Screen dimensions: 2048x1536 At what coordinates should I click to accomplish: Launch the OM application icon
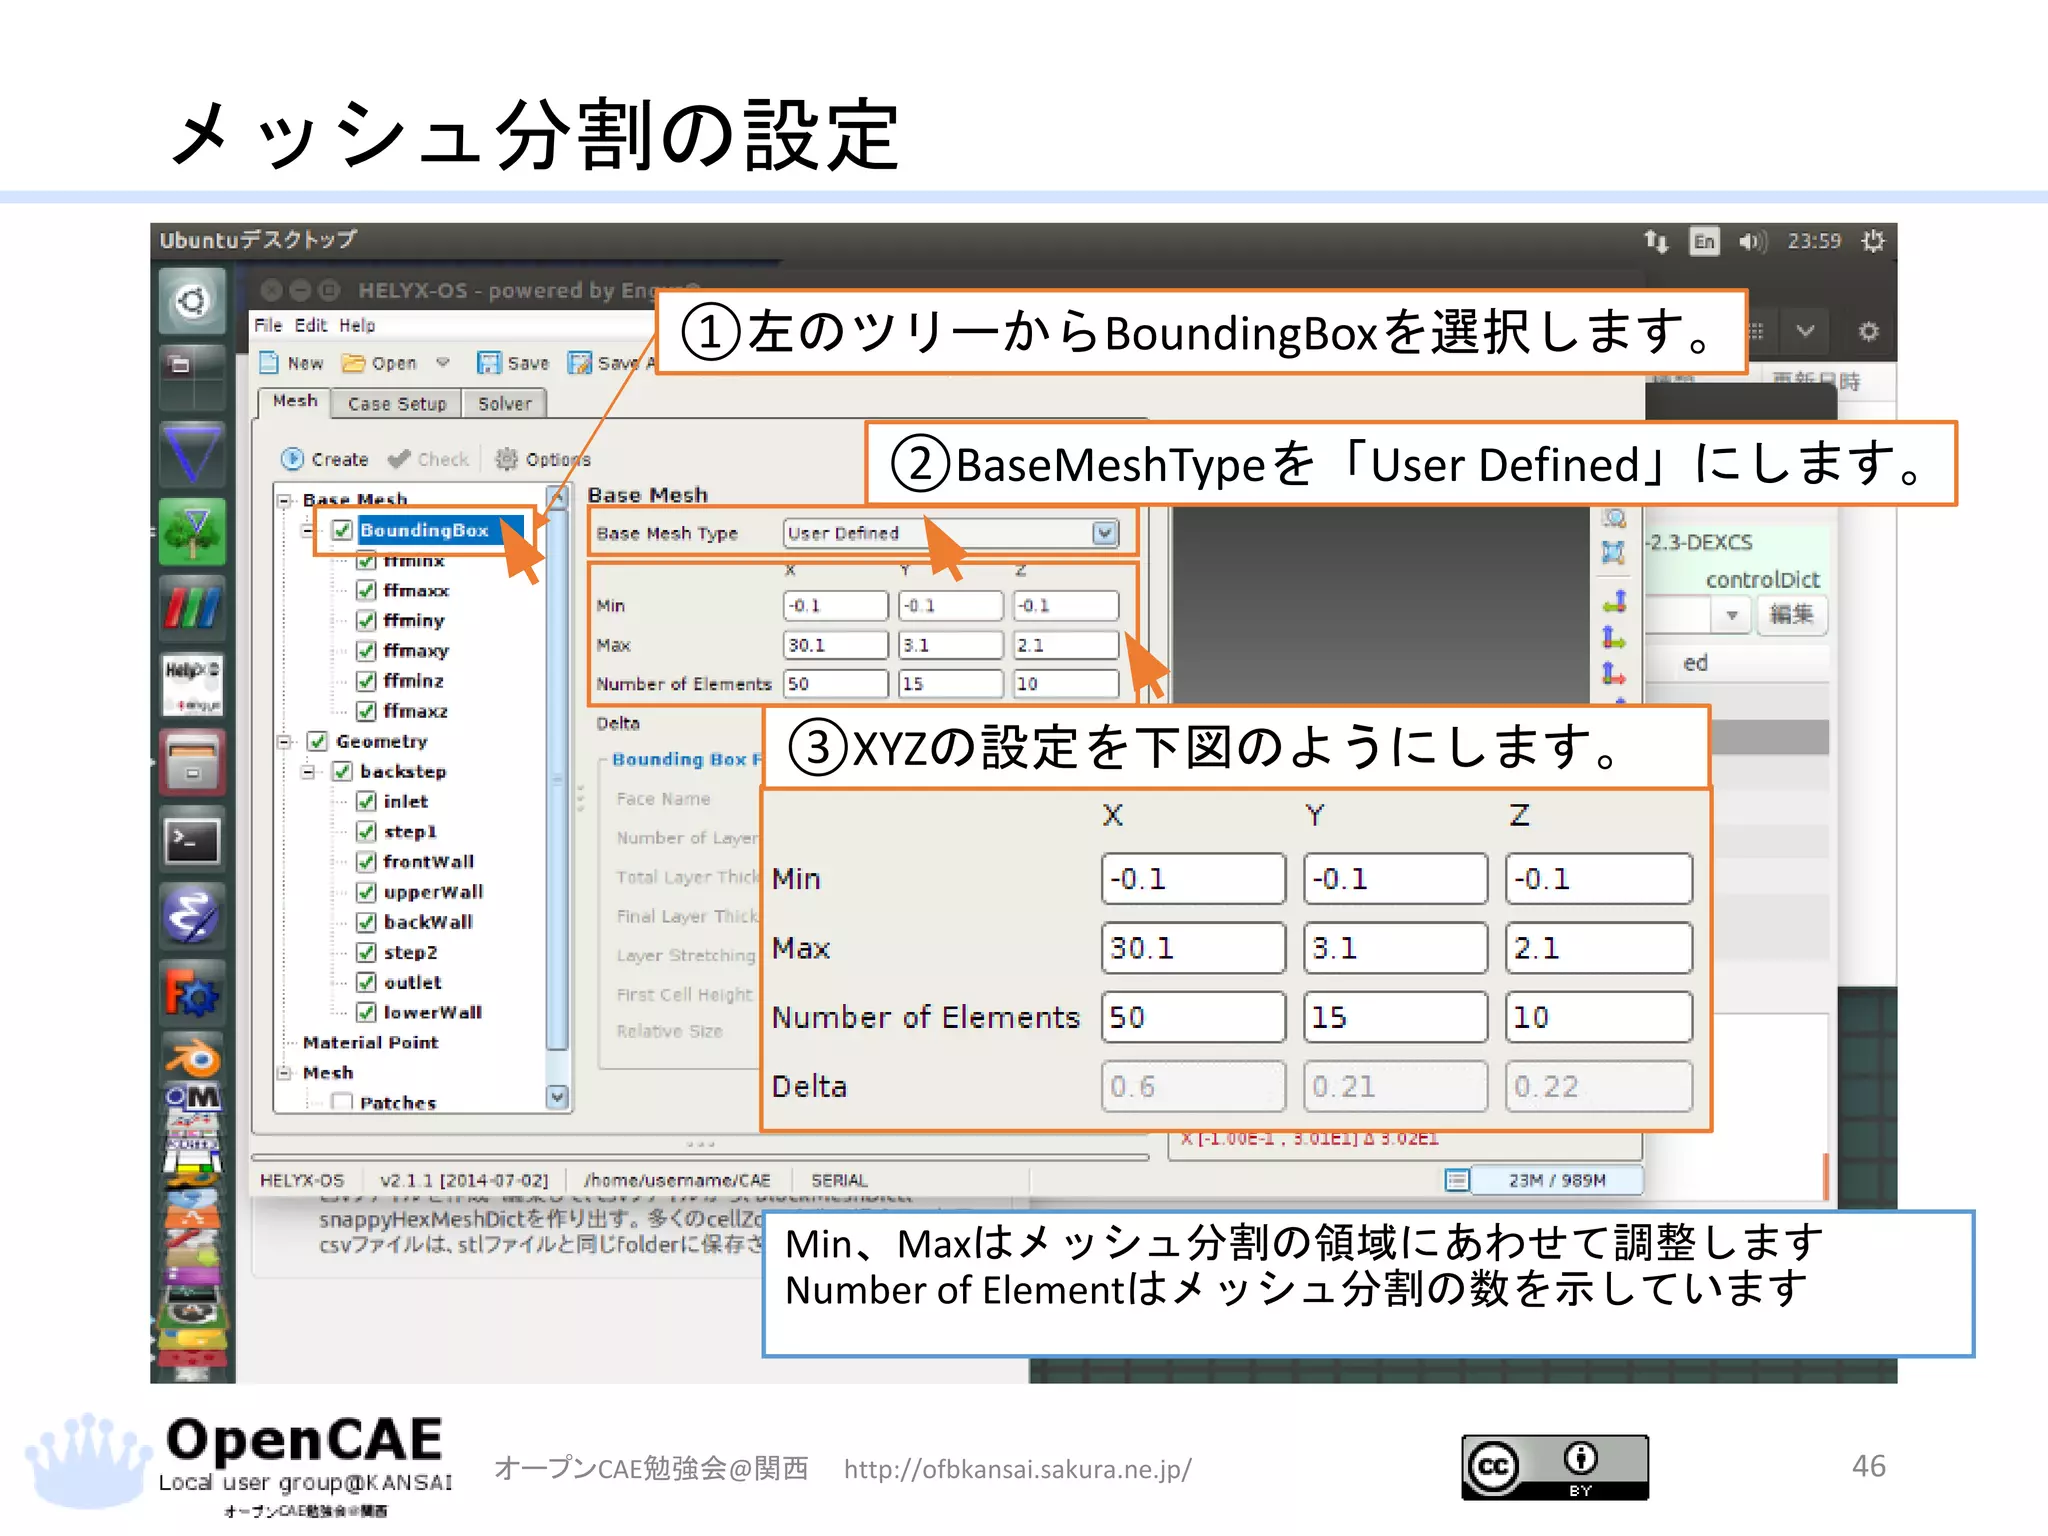tap(192, 1098)
